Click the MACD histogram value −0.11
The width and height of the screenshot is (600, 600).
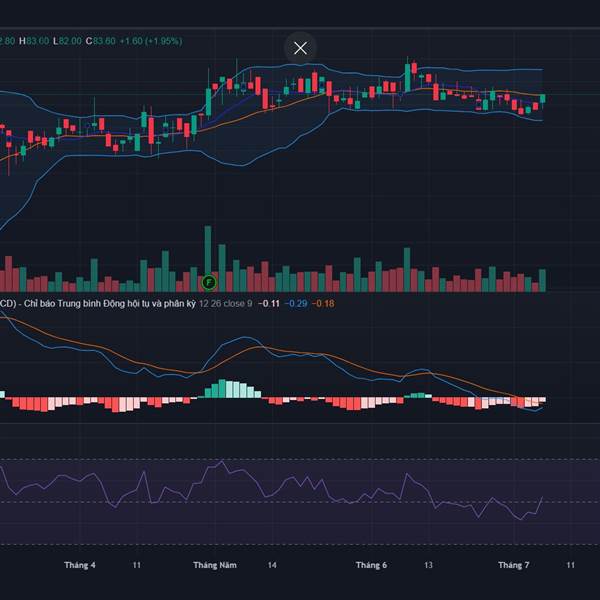point(269,303)
